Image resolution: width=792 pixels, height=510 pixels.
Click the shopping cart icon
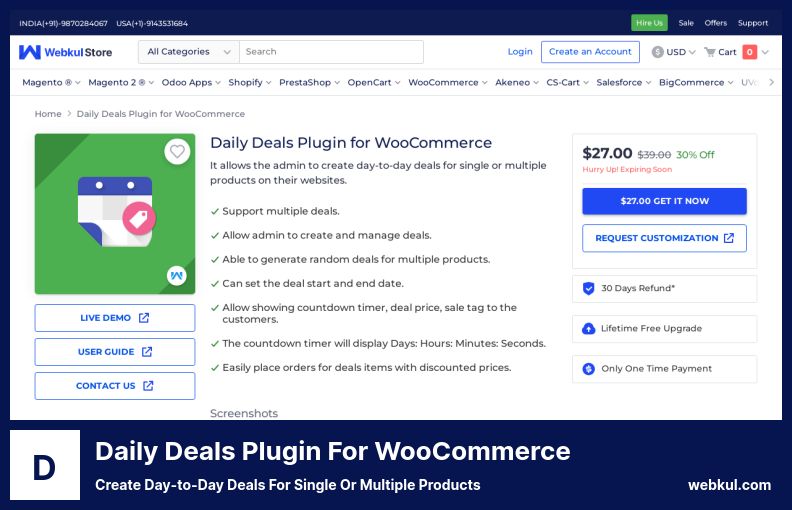710,52
